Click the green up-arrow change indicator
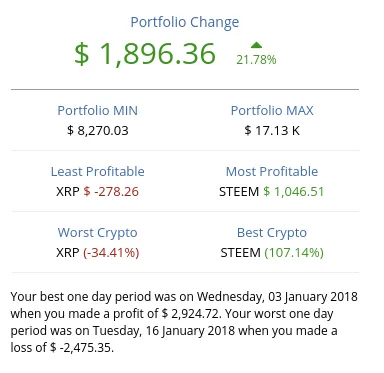384x373 pixels. tap(256, 45)
